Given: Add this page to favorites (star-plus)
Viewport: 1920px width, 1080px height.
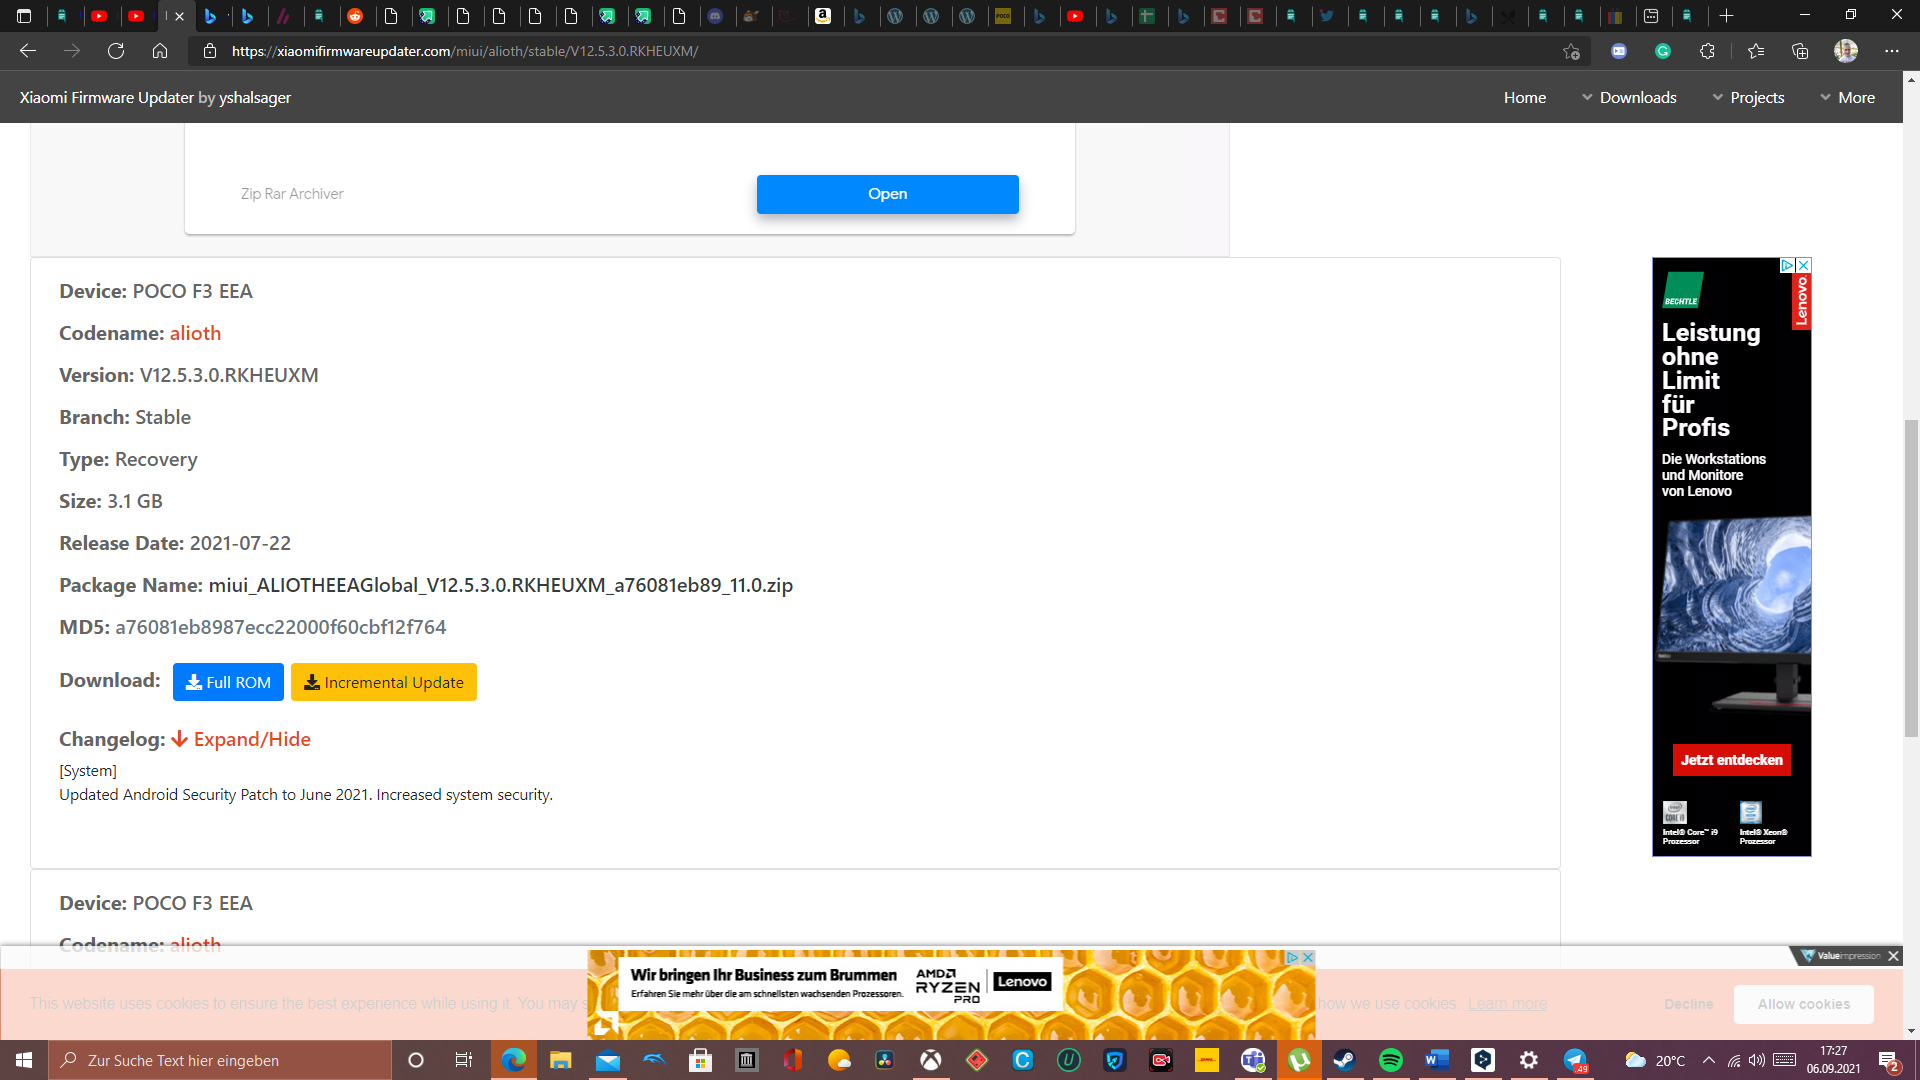Looking at the screenshot, I should coord(1571,51).
